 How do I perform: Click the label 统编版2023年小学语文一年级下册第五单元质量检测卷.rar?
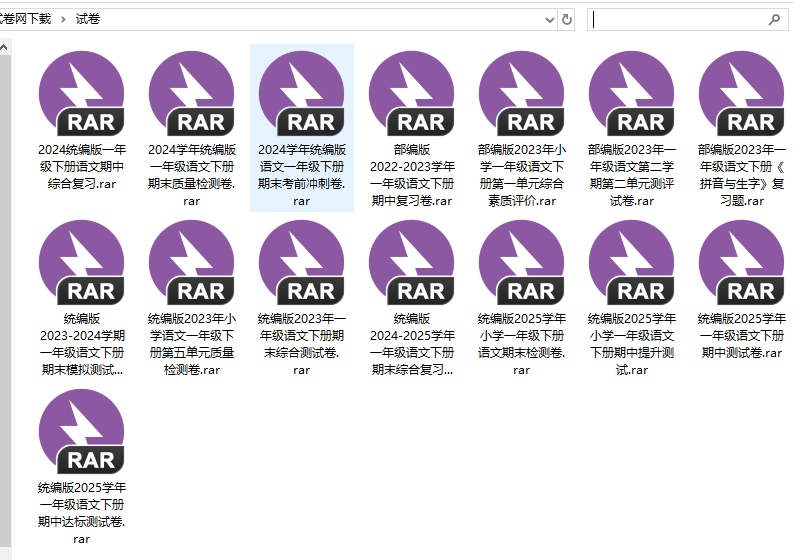pyautogui.click(x=191, y=344)
